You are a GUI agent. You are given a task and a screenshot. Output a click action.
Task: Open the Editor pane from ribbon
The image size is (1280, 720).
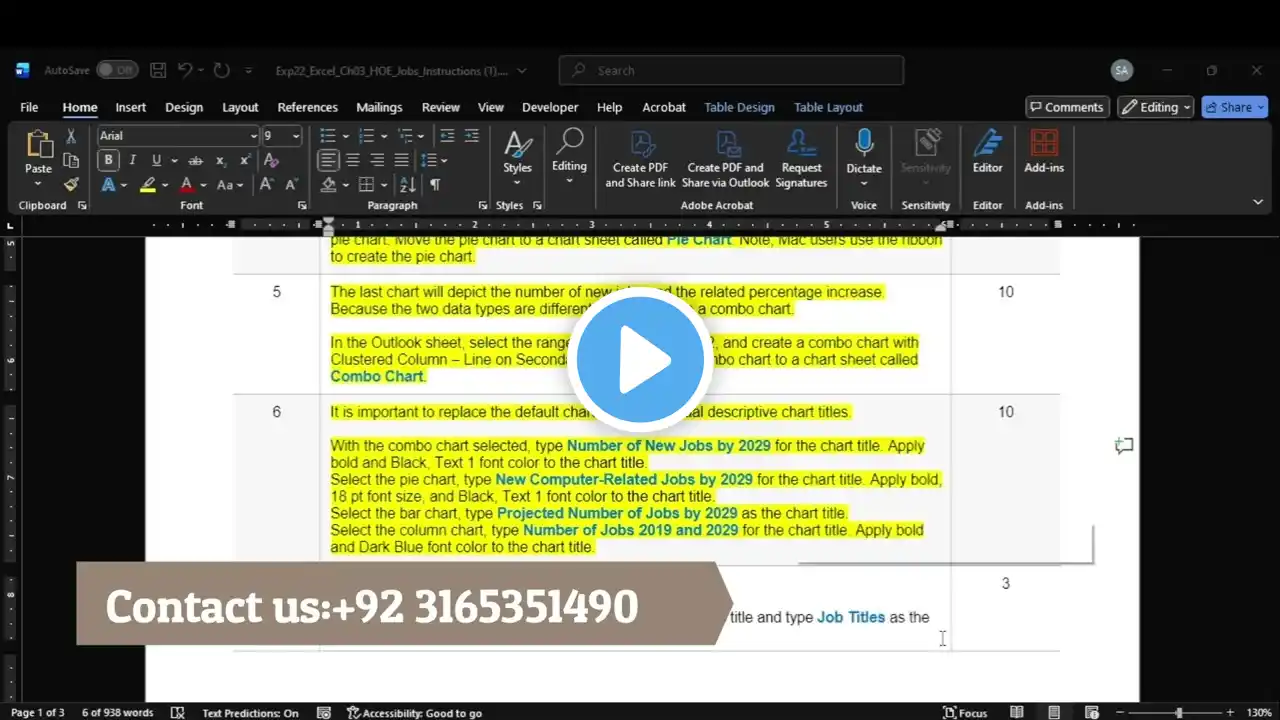point(987,152)
